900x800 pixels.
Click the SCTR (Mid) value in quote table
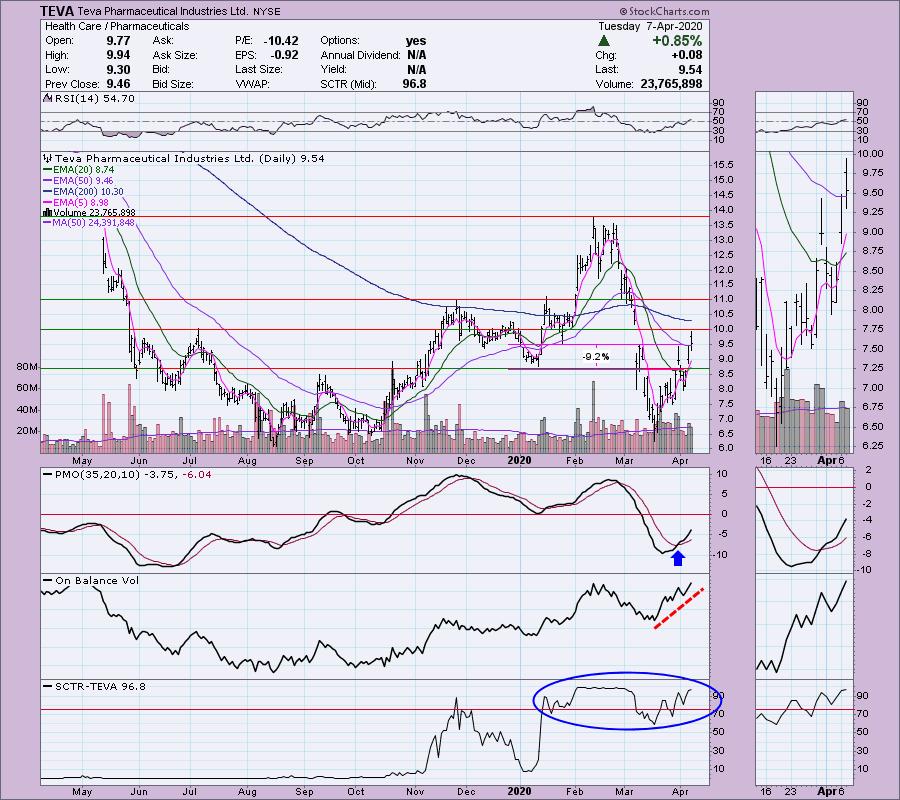point(414,84)
